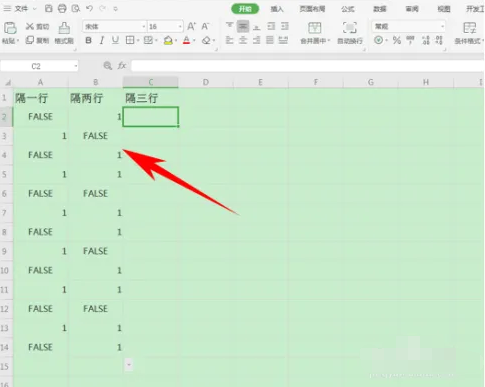The image size is (485, 387).
Task: Toggle vertical center alignment
Action: 243,26
